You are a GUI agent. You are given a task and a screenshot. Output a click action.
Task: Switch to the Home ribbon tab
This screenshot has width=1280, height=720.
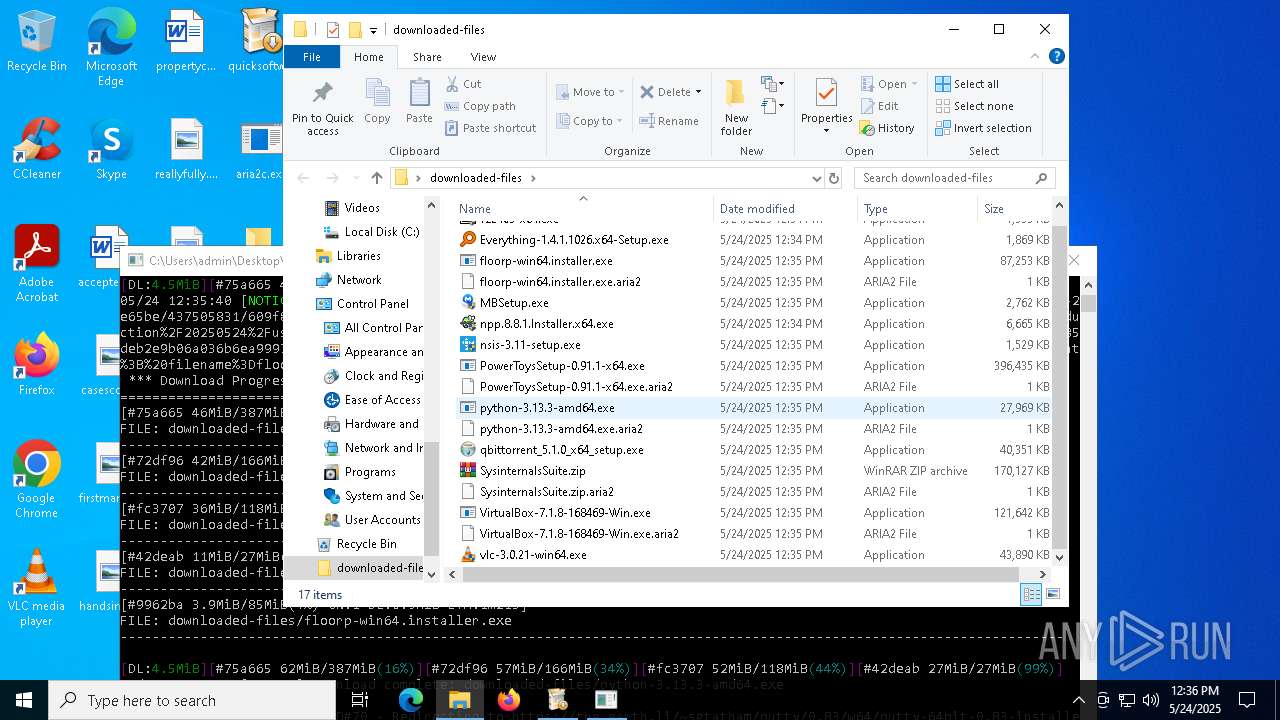[x=368, y=57]
